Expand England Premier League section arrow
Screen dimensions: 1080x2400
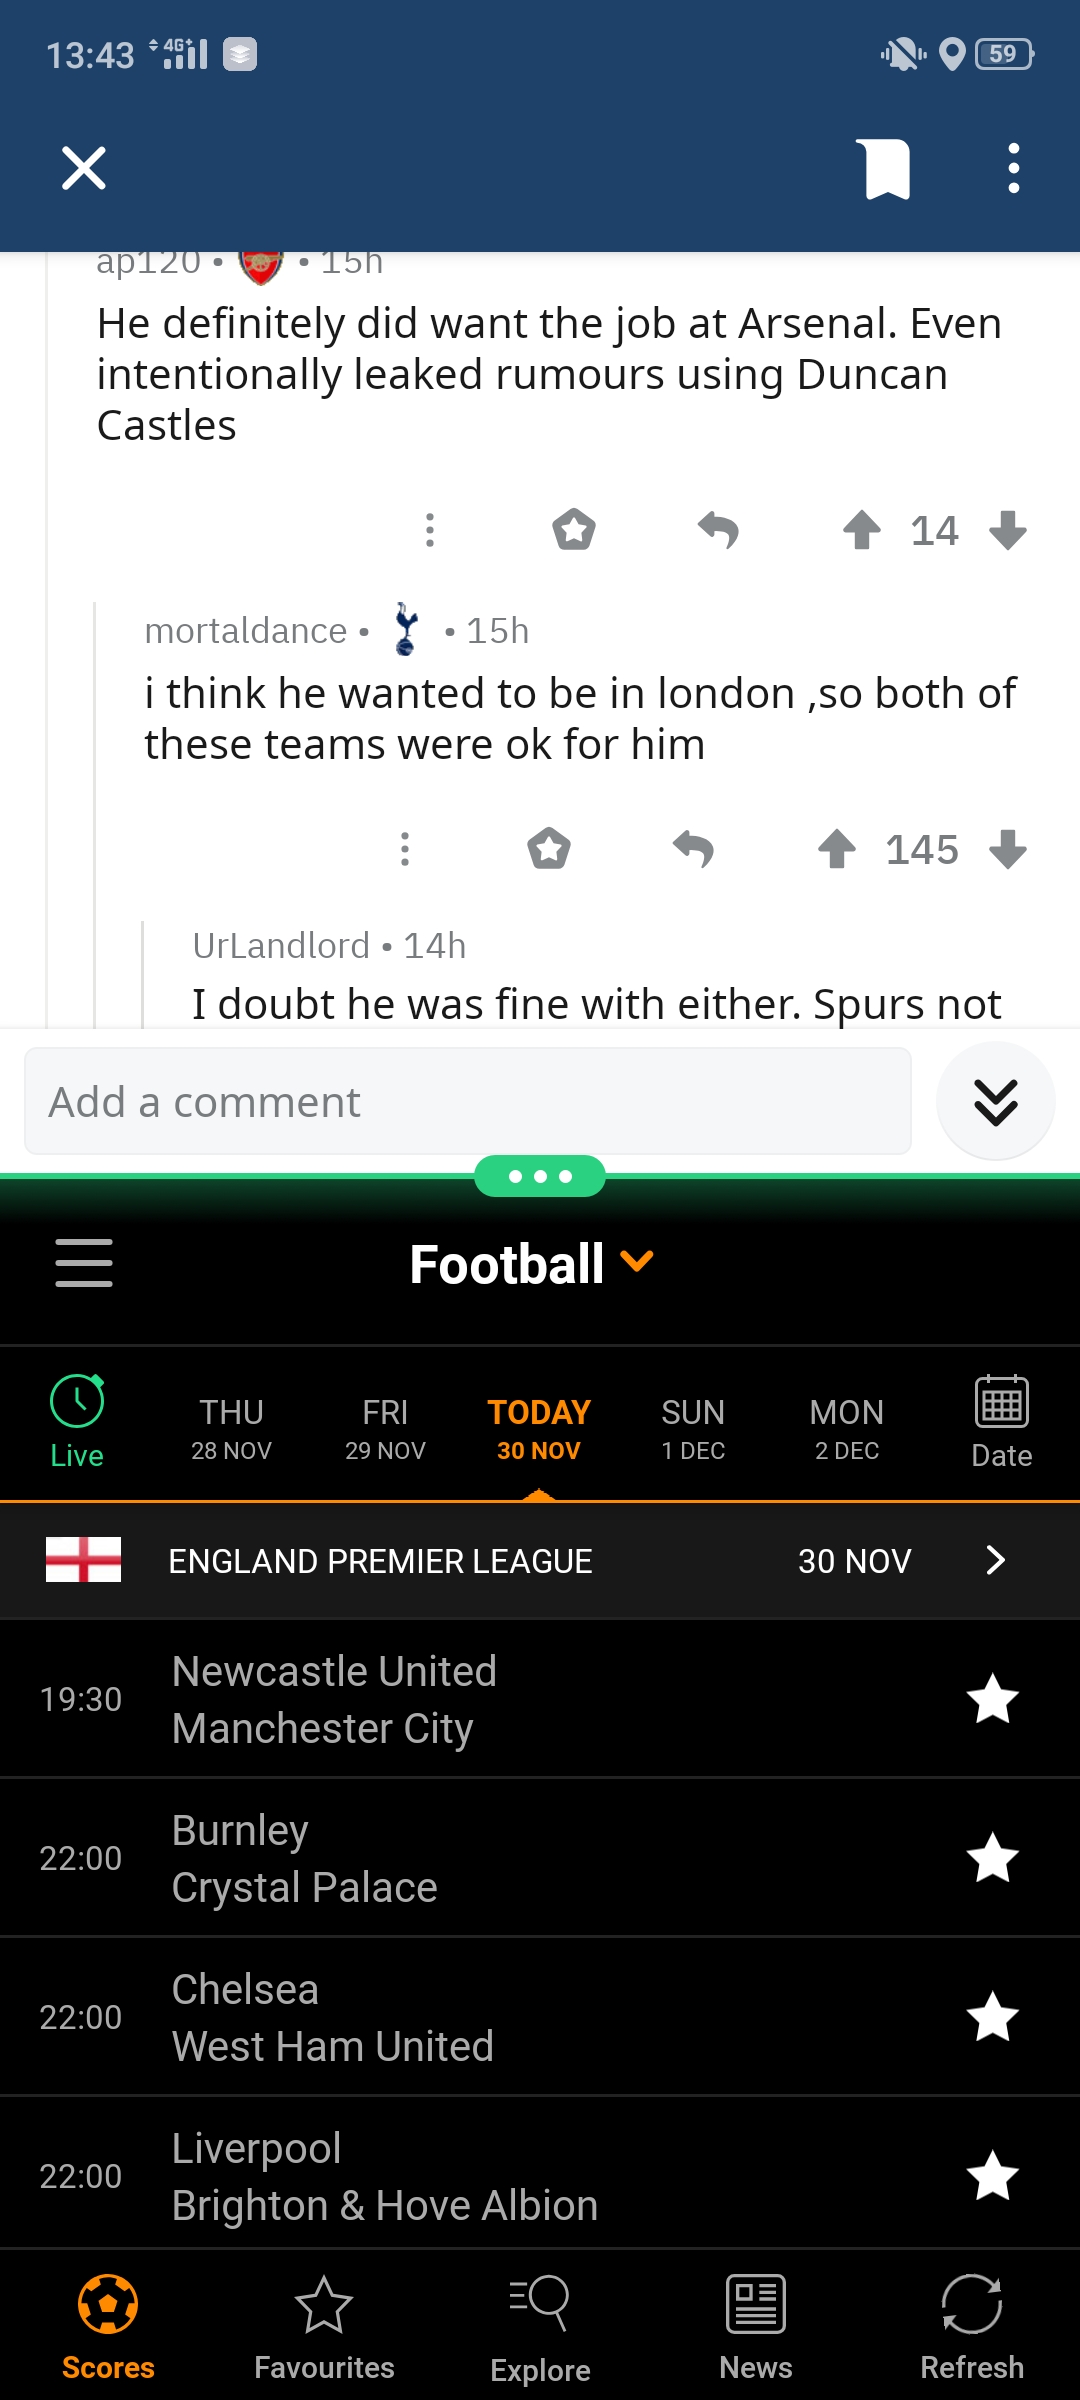[x=995, y=1561]
